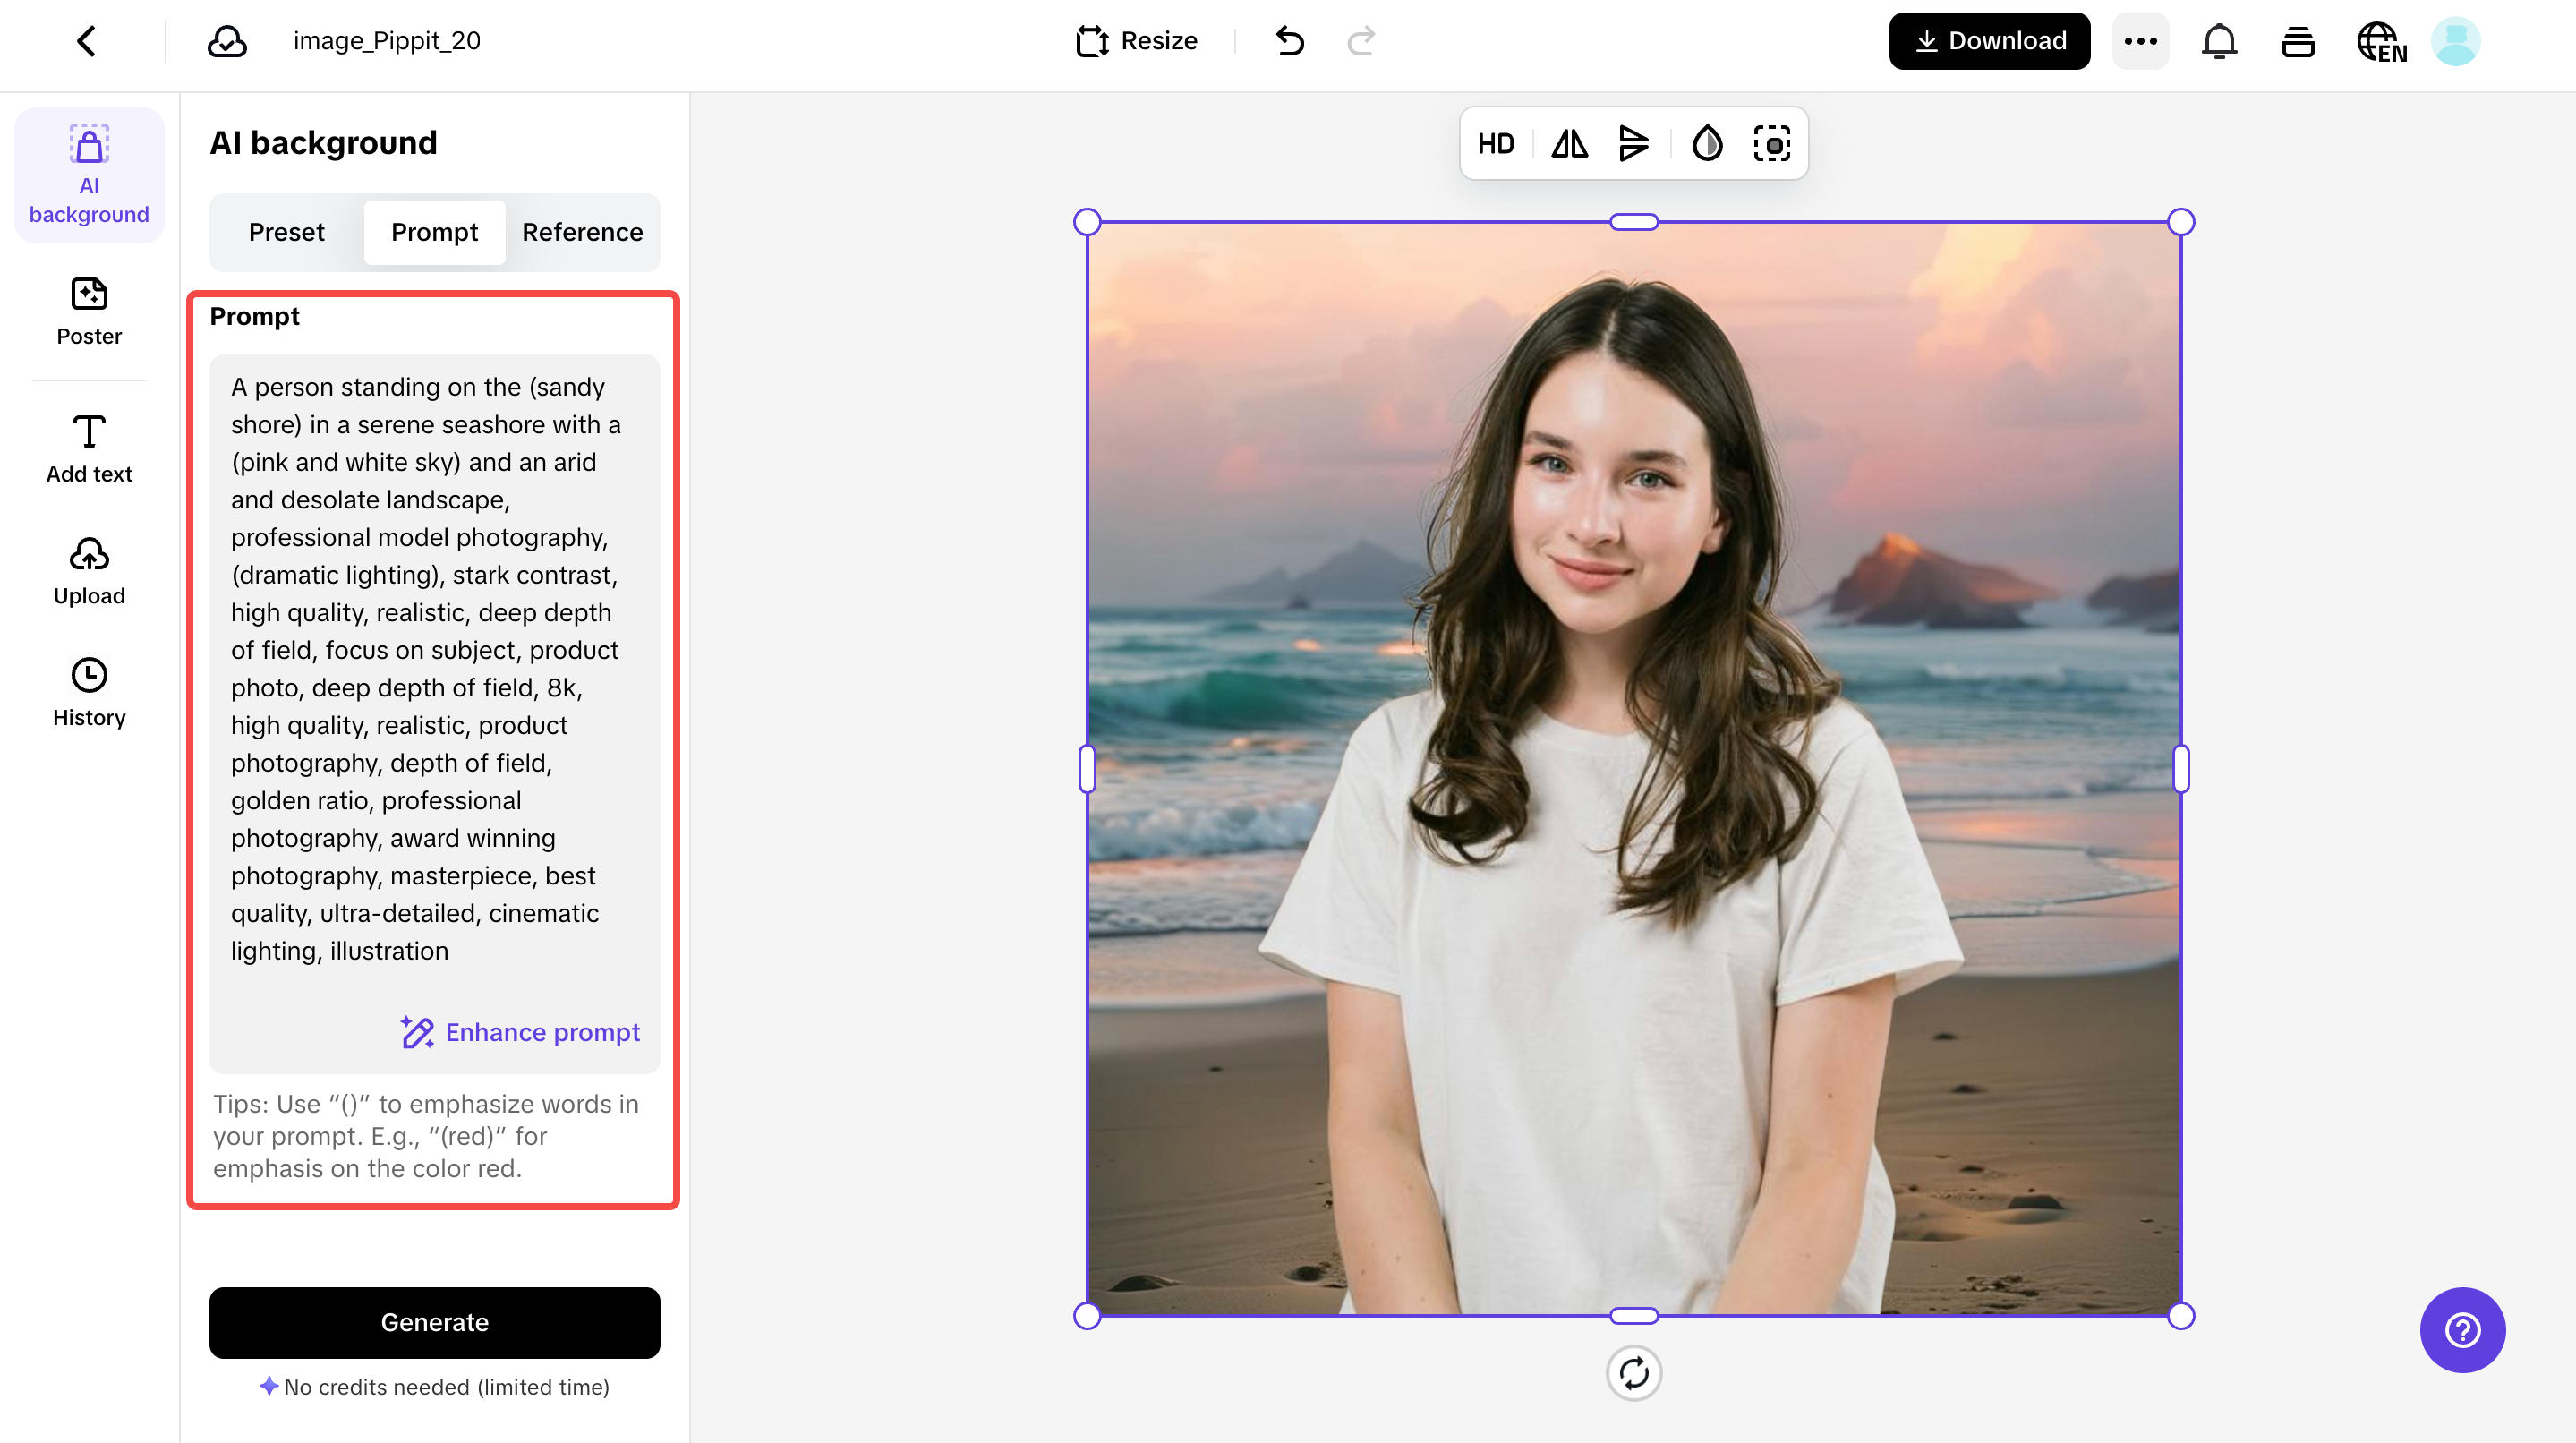Screen dimensions: 2576x1443
Task: Open the notifications bell
Action: 2219,41
